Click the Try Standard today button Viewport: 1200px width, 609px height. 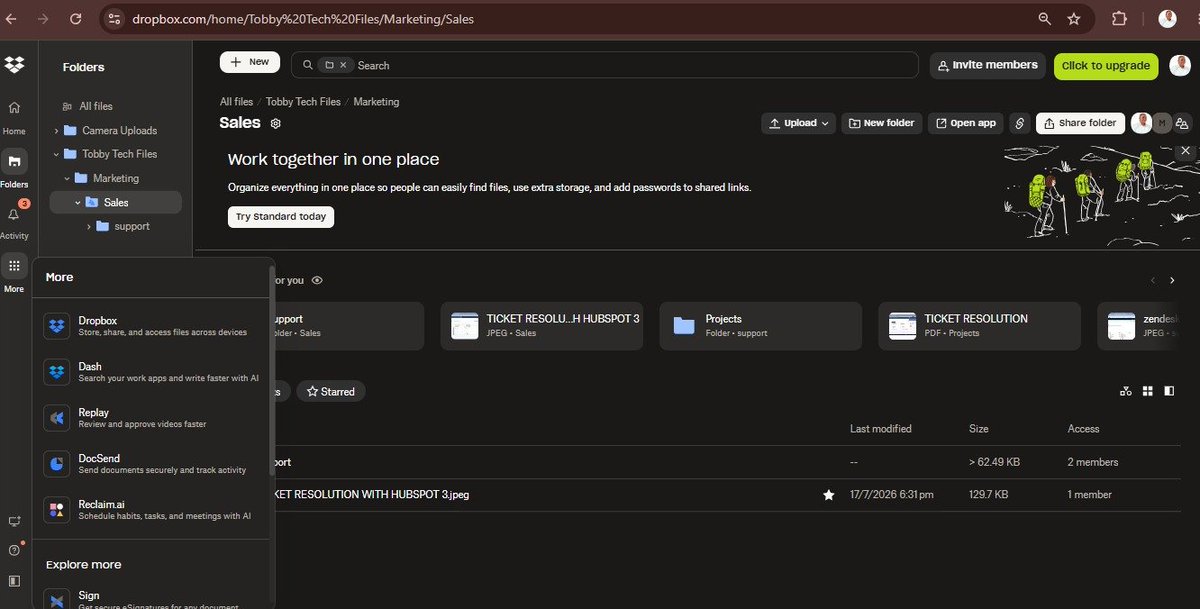click(281, 217)
